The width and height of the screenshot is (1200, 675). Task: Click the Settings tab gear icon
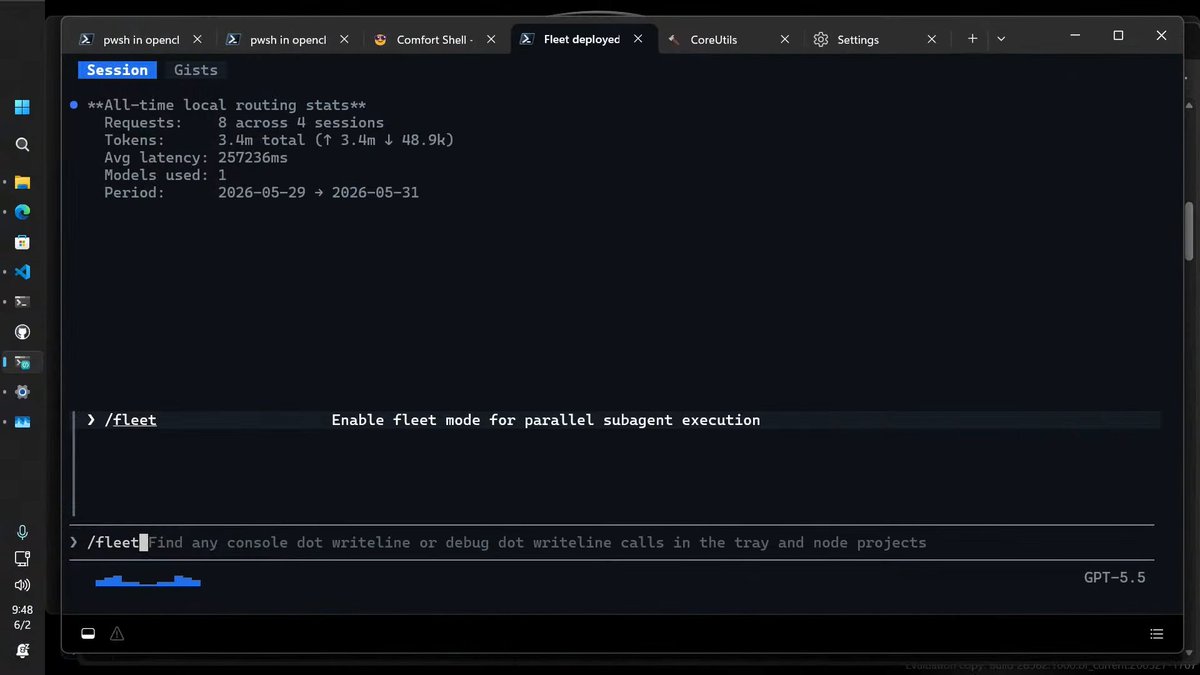pyautogui.click(x=821, y=39)
